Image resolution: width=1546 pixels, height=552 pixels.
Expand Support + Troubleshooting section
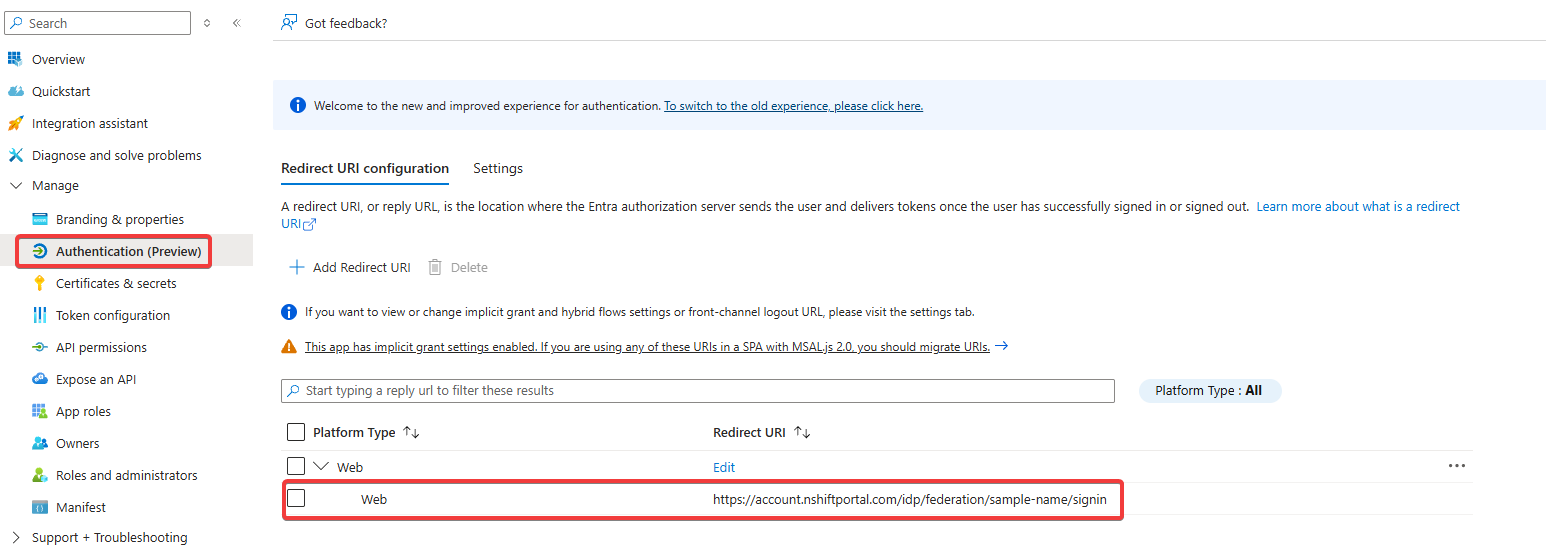tap(15, 537)
